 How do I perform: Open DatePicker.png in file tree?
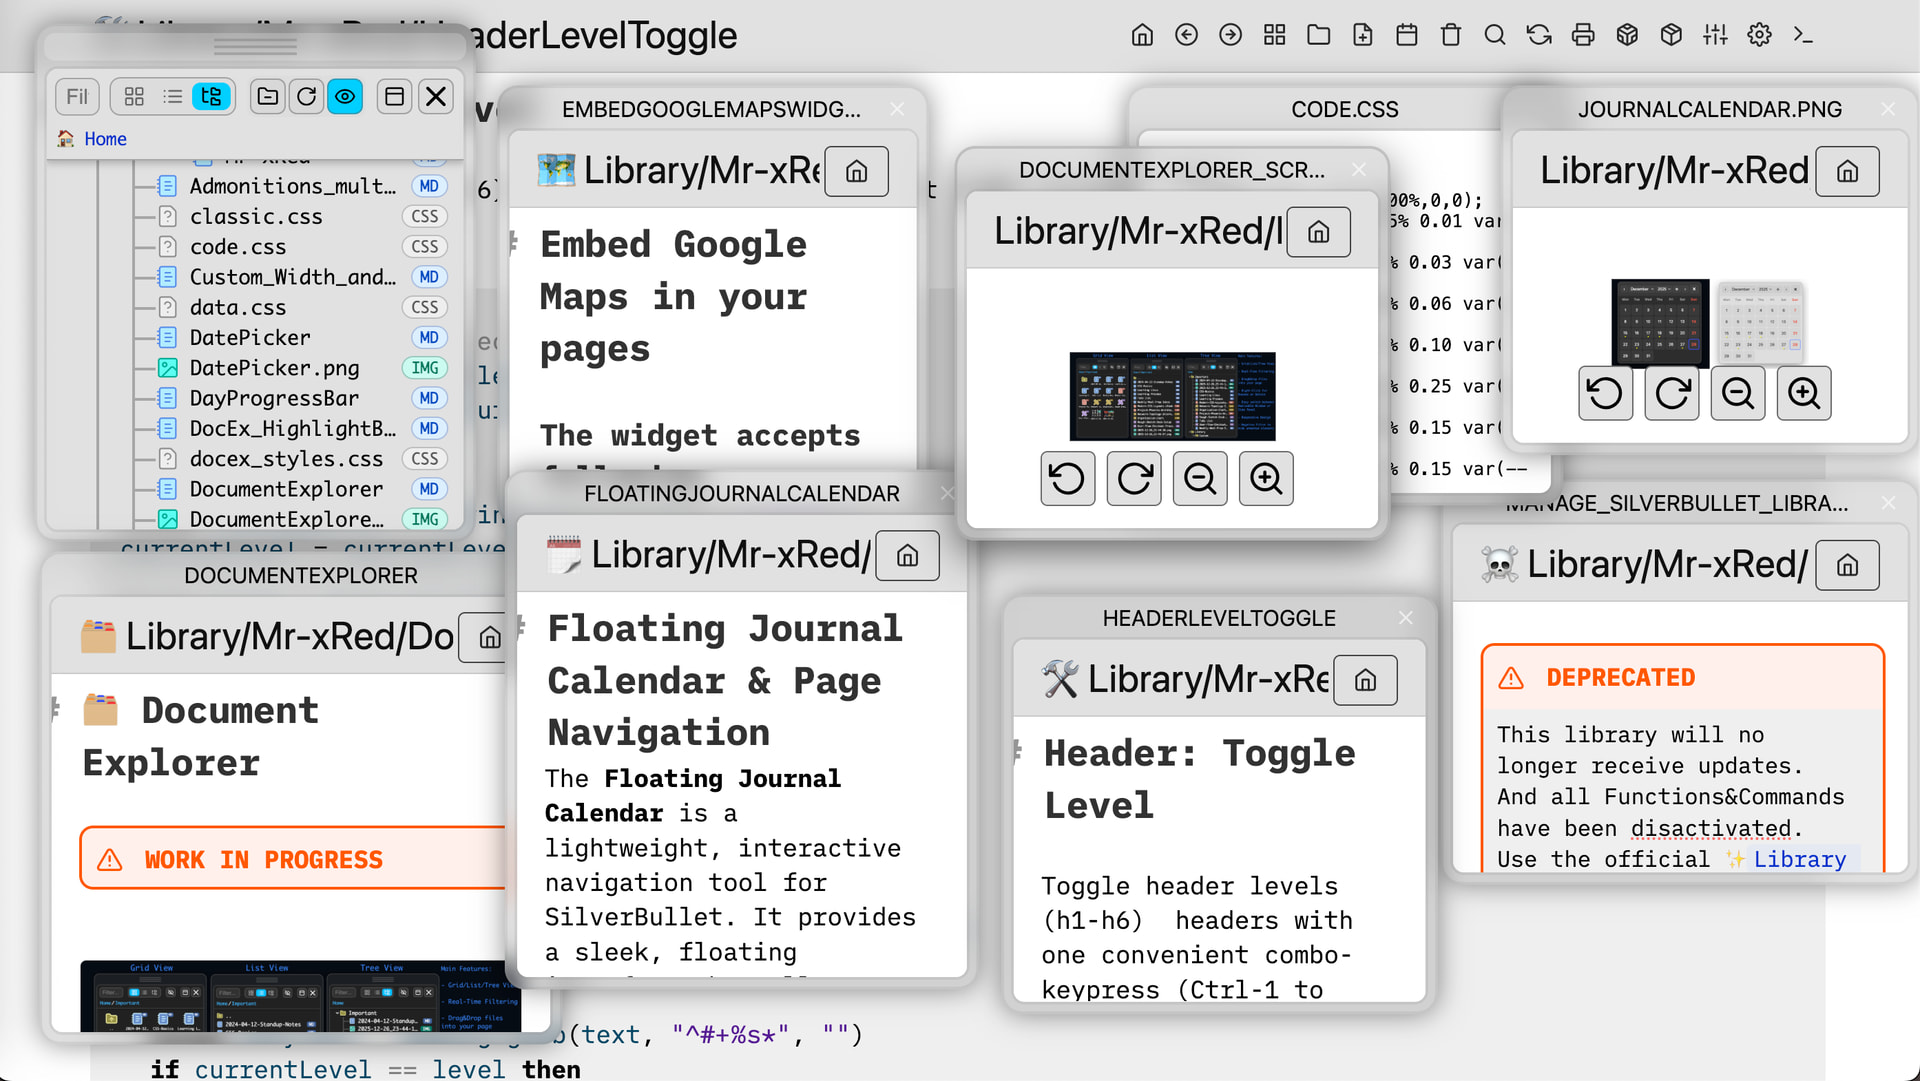(274, 368)
